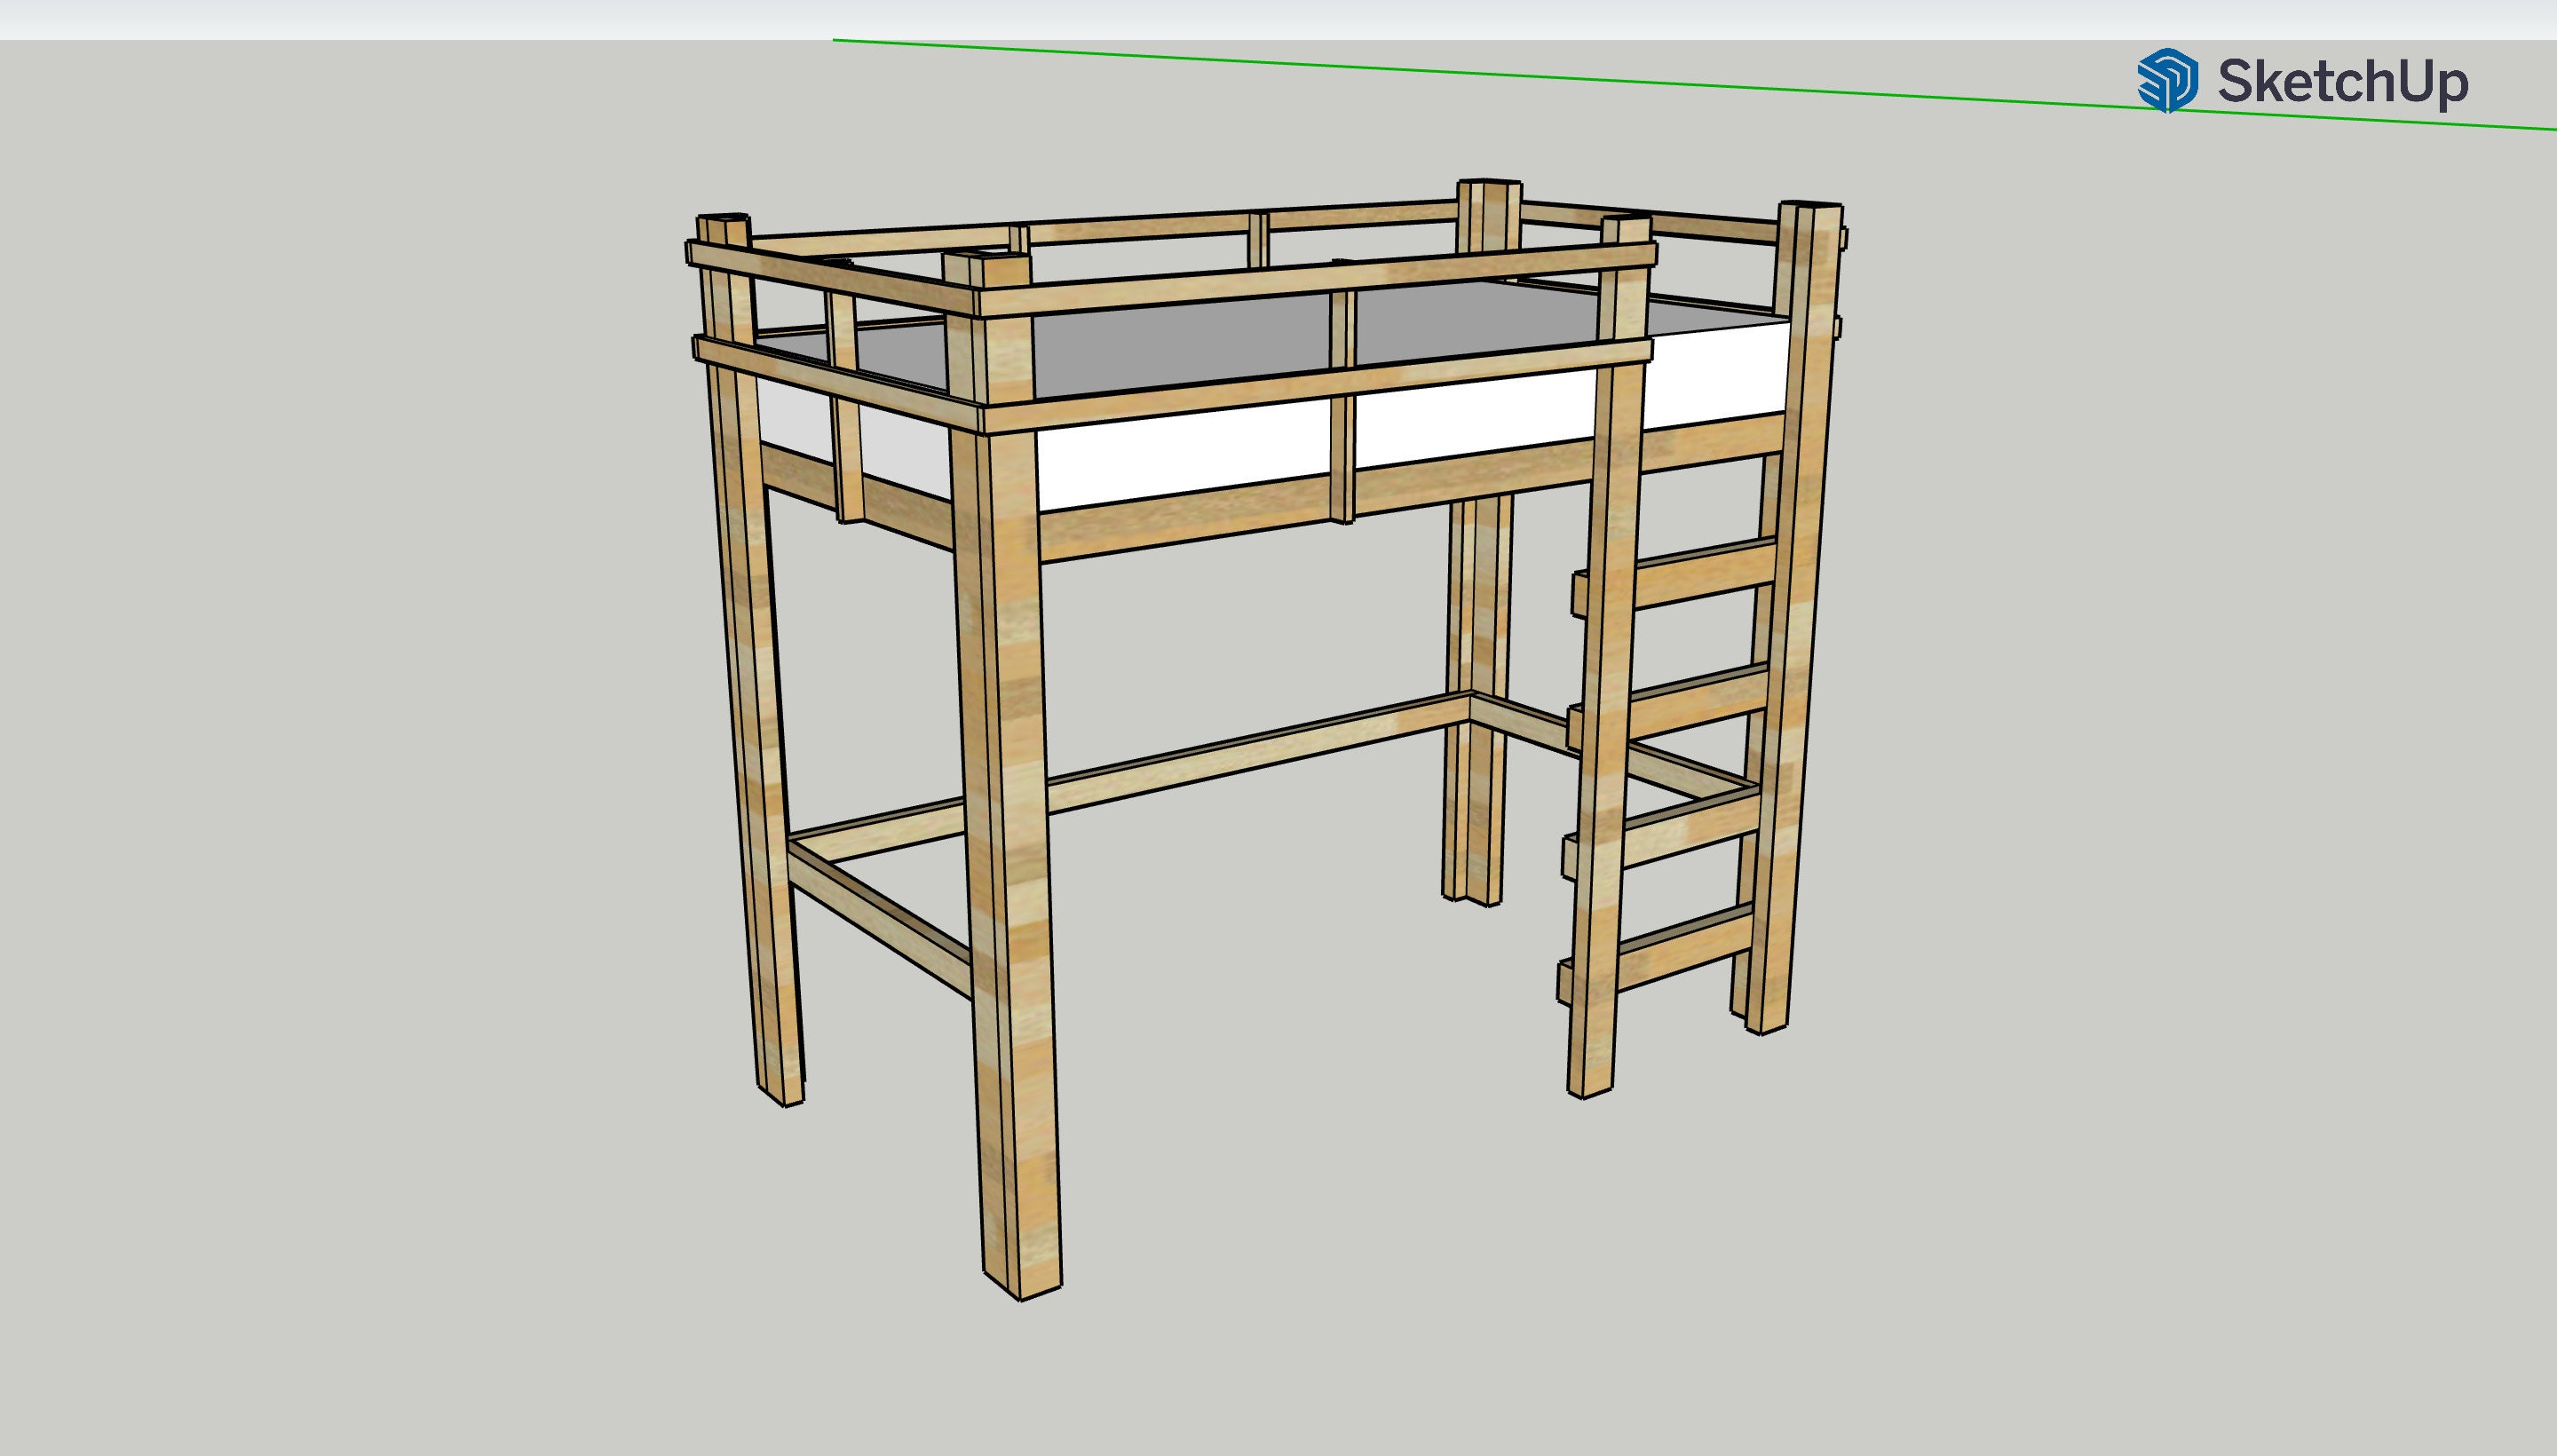2557x1456 pixels.
Task: Select the back left leg post
Action: 752,660
